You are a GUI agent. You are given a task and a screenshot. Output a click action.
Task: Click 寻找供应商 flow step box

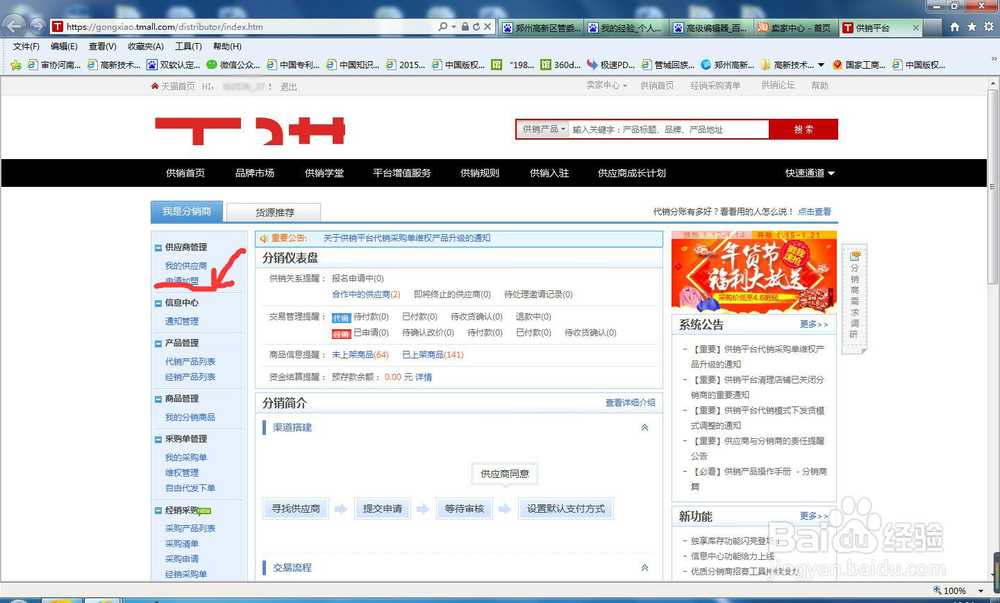pos(296,509)
